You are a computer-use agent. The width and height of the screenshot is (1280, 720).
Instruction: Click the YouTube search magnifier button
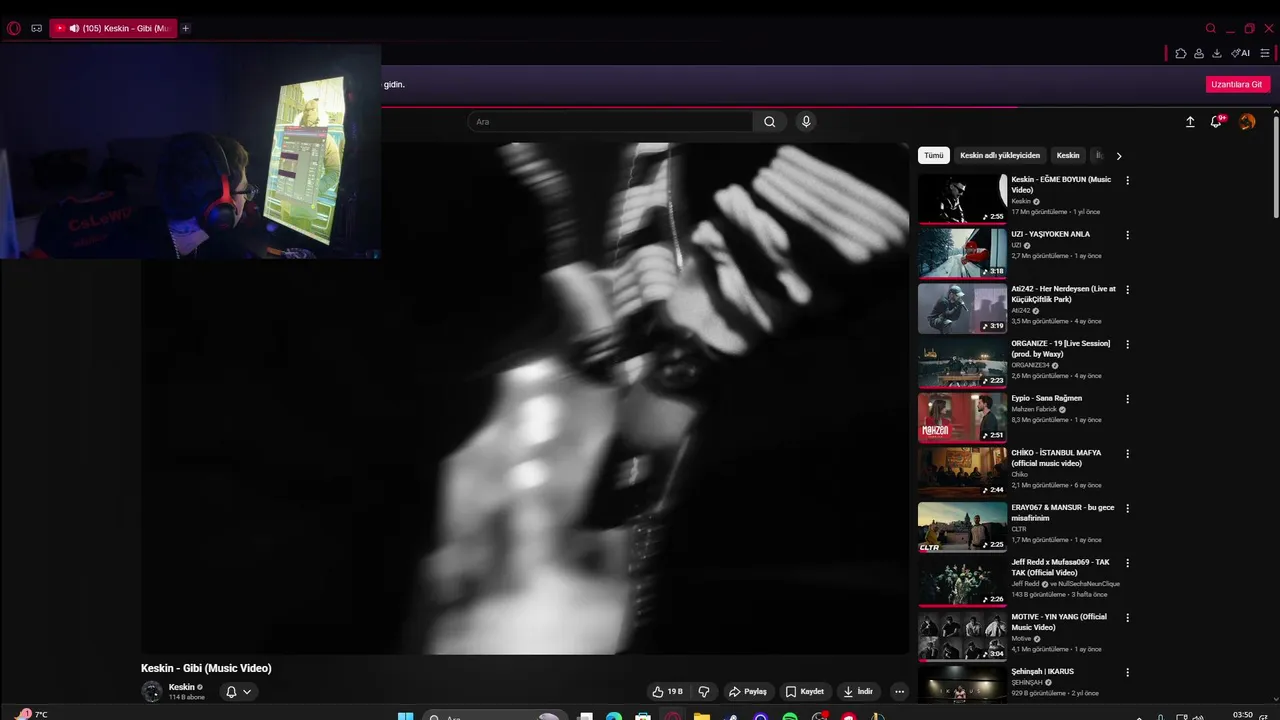[x=769, y=122]
